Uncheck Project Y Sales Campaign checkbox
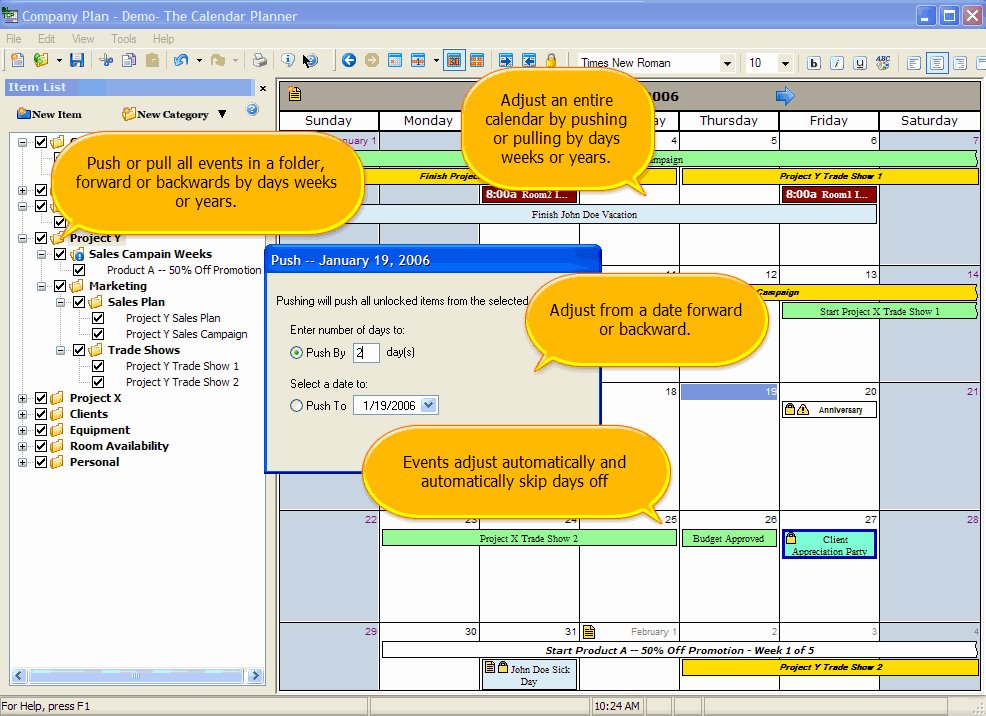The width and height of the screenshot is (986, 716). pyautogui.click(x=98, y=334)
